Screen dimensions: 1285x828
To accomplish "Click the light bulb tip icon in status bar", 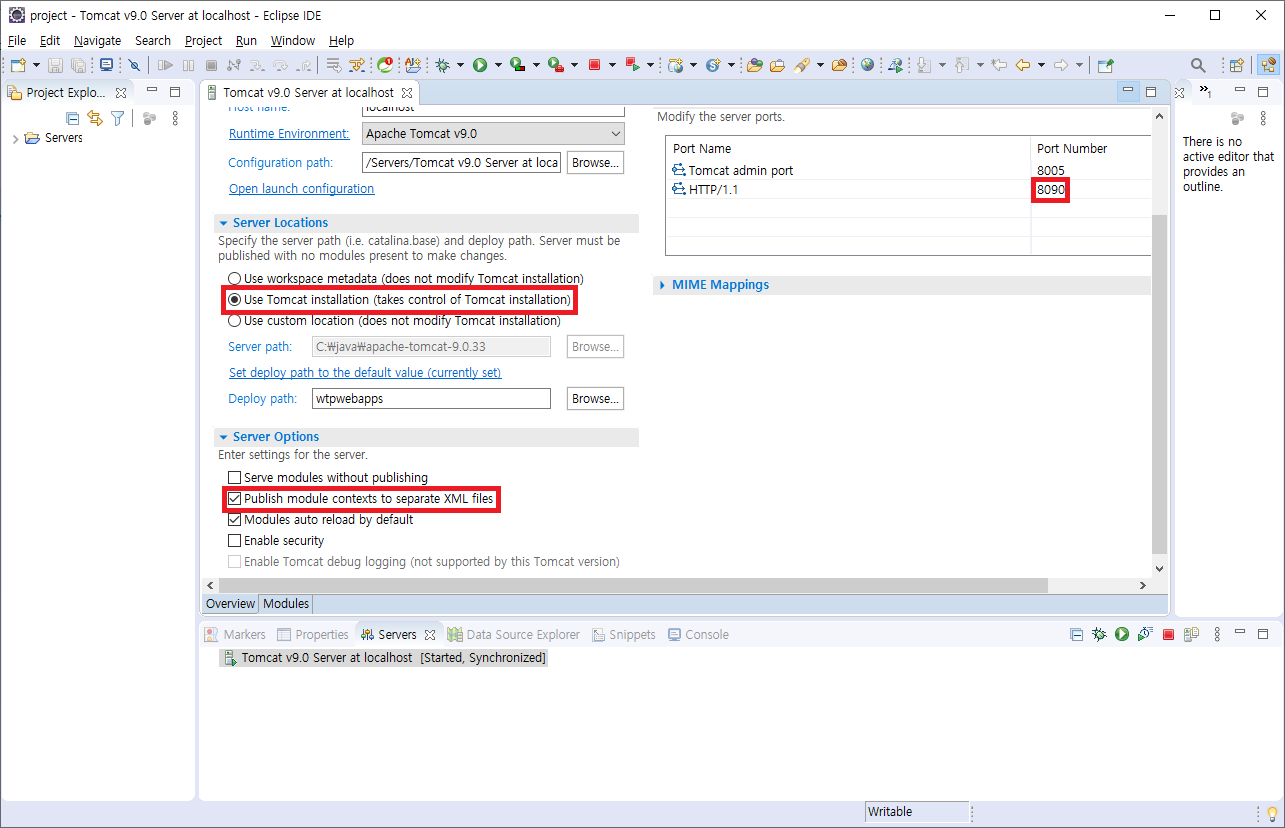I will click(1272, 813).
